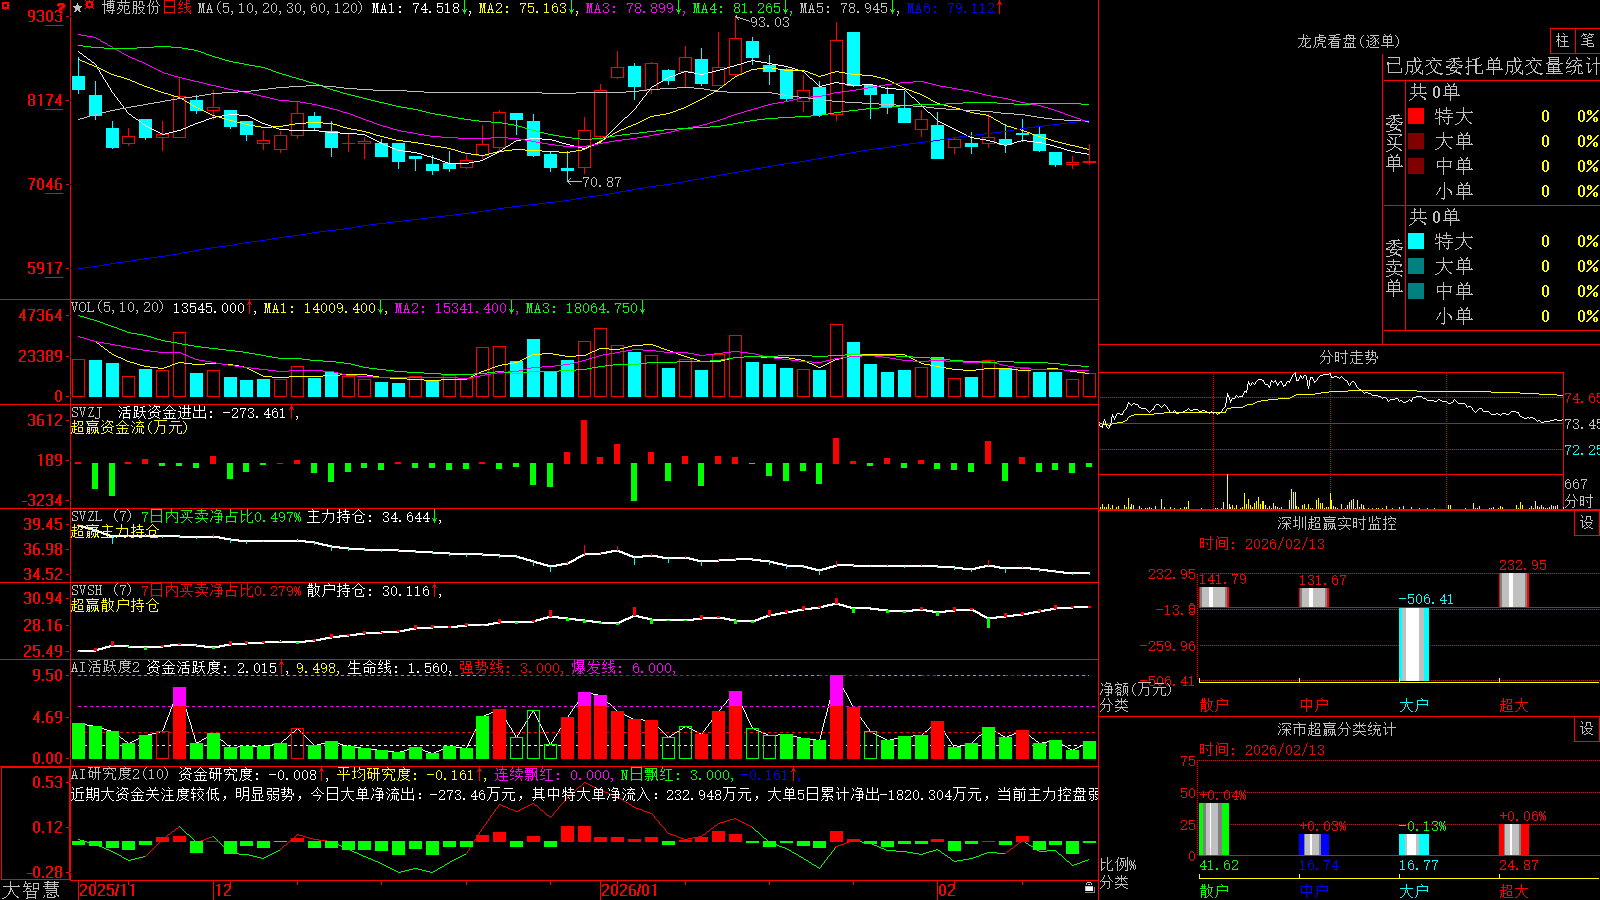The width and height of the screenshot is (1600, 900).
Task: Open 设 settings for 深市超赢分类统计
Action: click(x=1587, y=729)
